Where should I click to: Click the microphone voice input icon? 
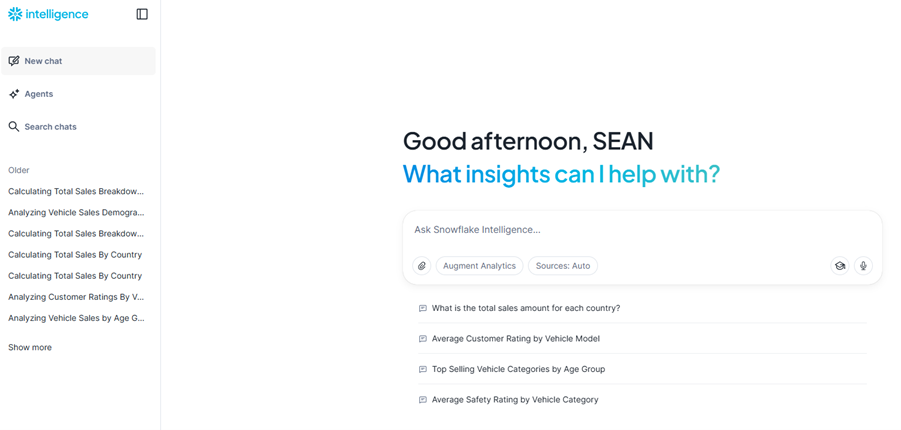(x=863, y=266)
